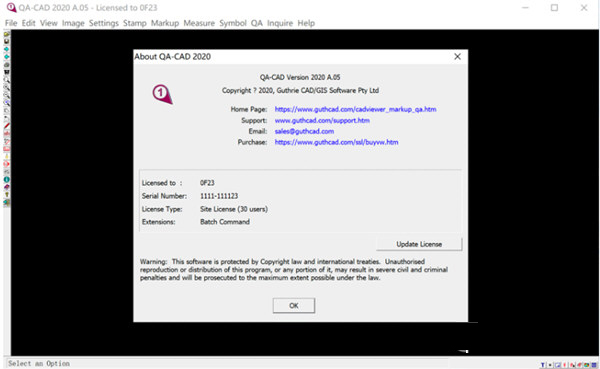Click the Licensed to value 0F23
Screen dimensions: 600x369
[207, 183]
